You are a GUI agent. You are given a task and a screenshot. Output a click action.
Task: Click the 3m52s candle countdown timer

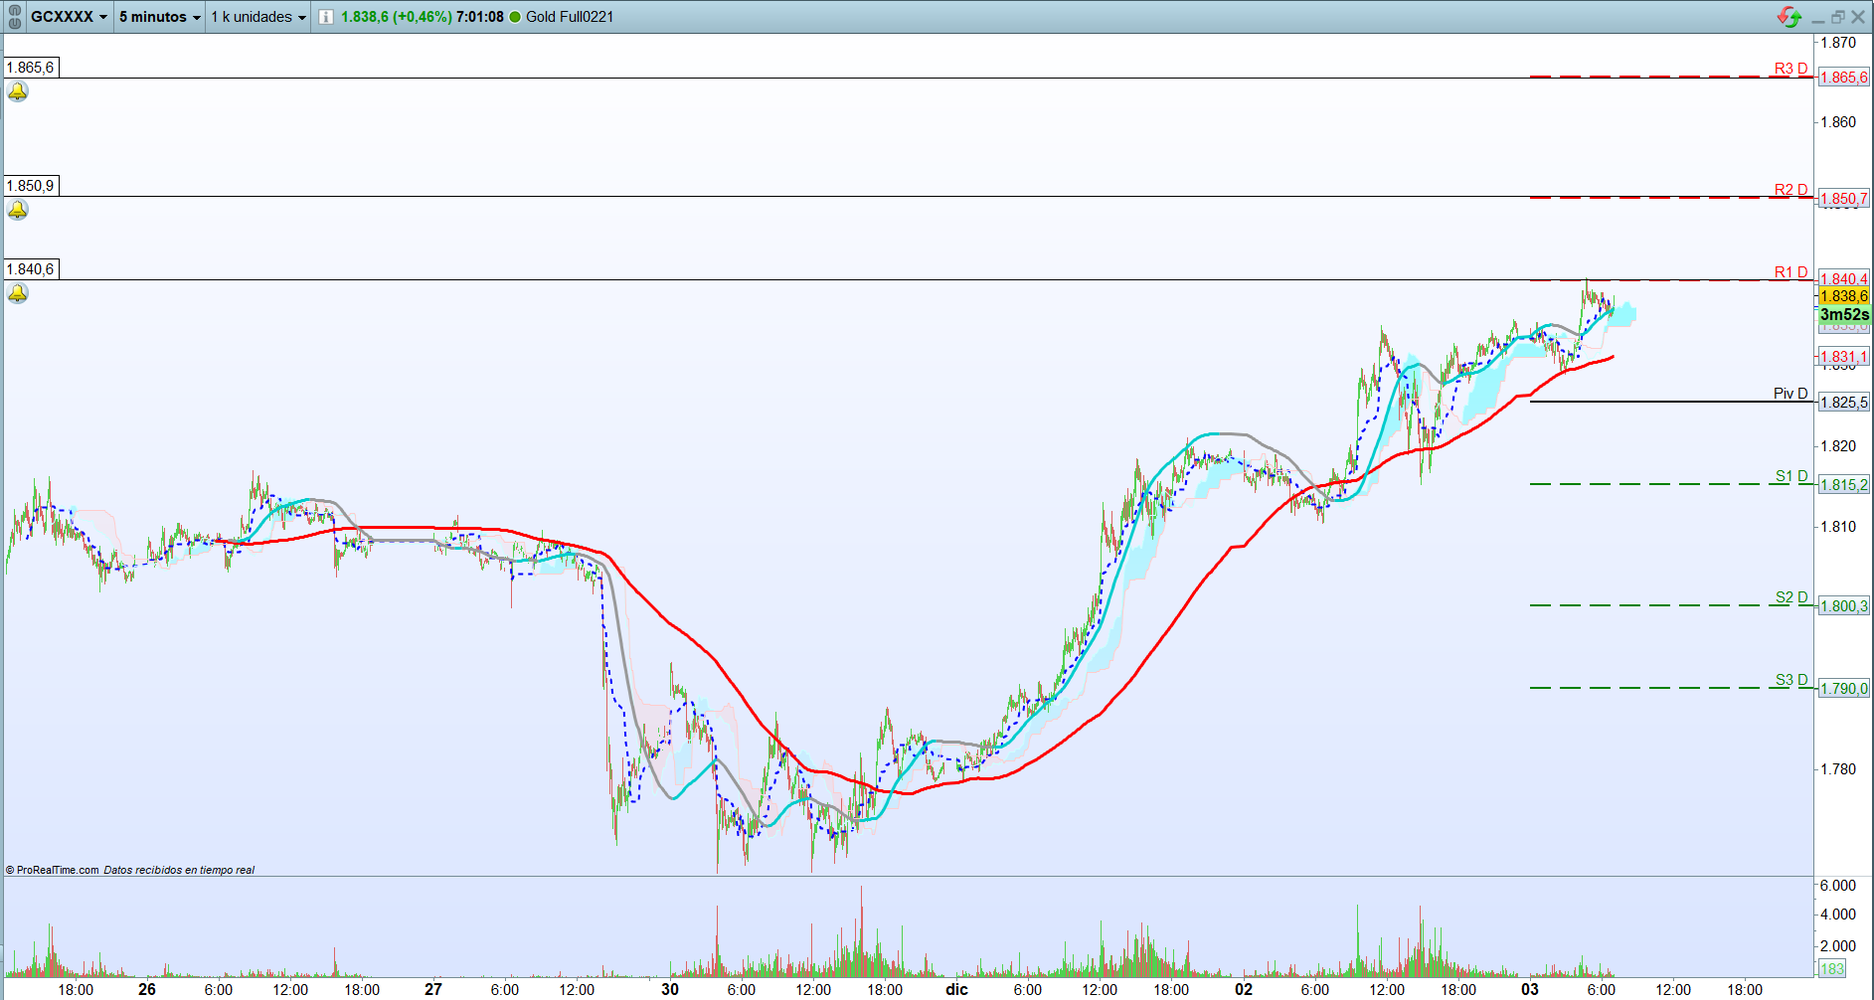1844,314
